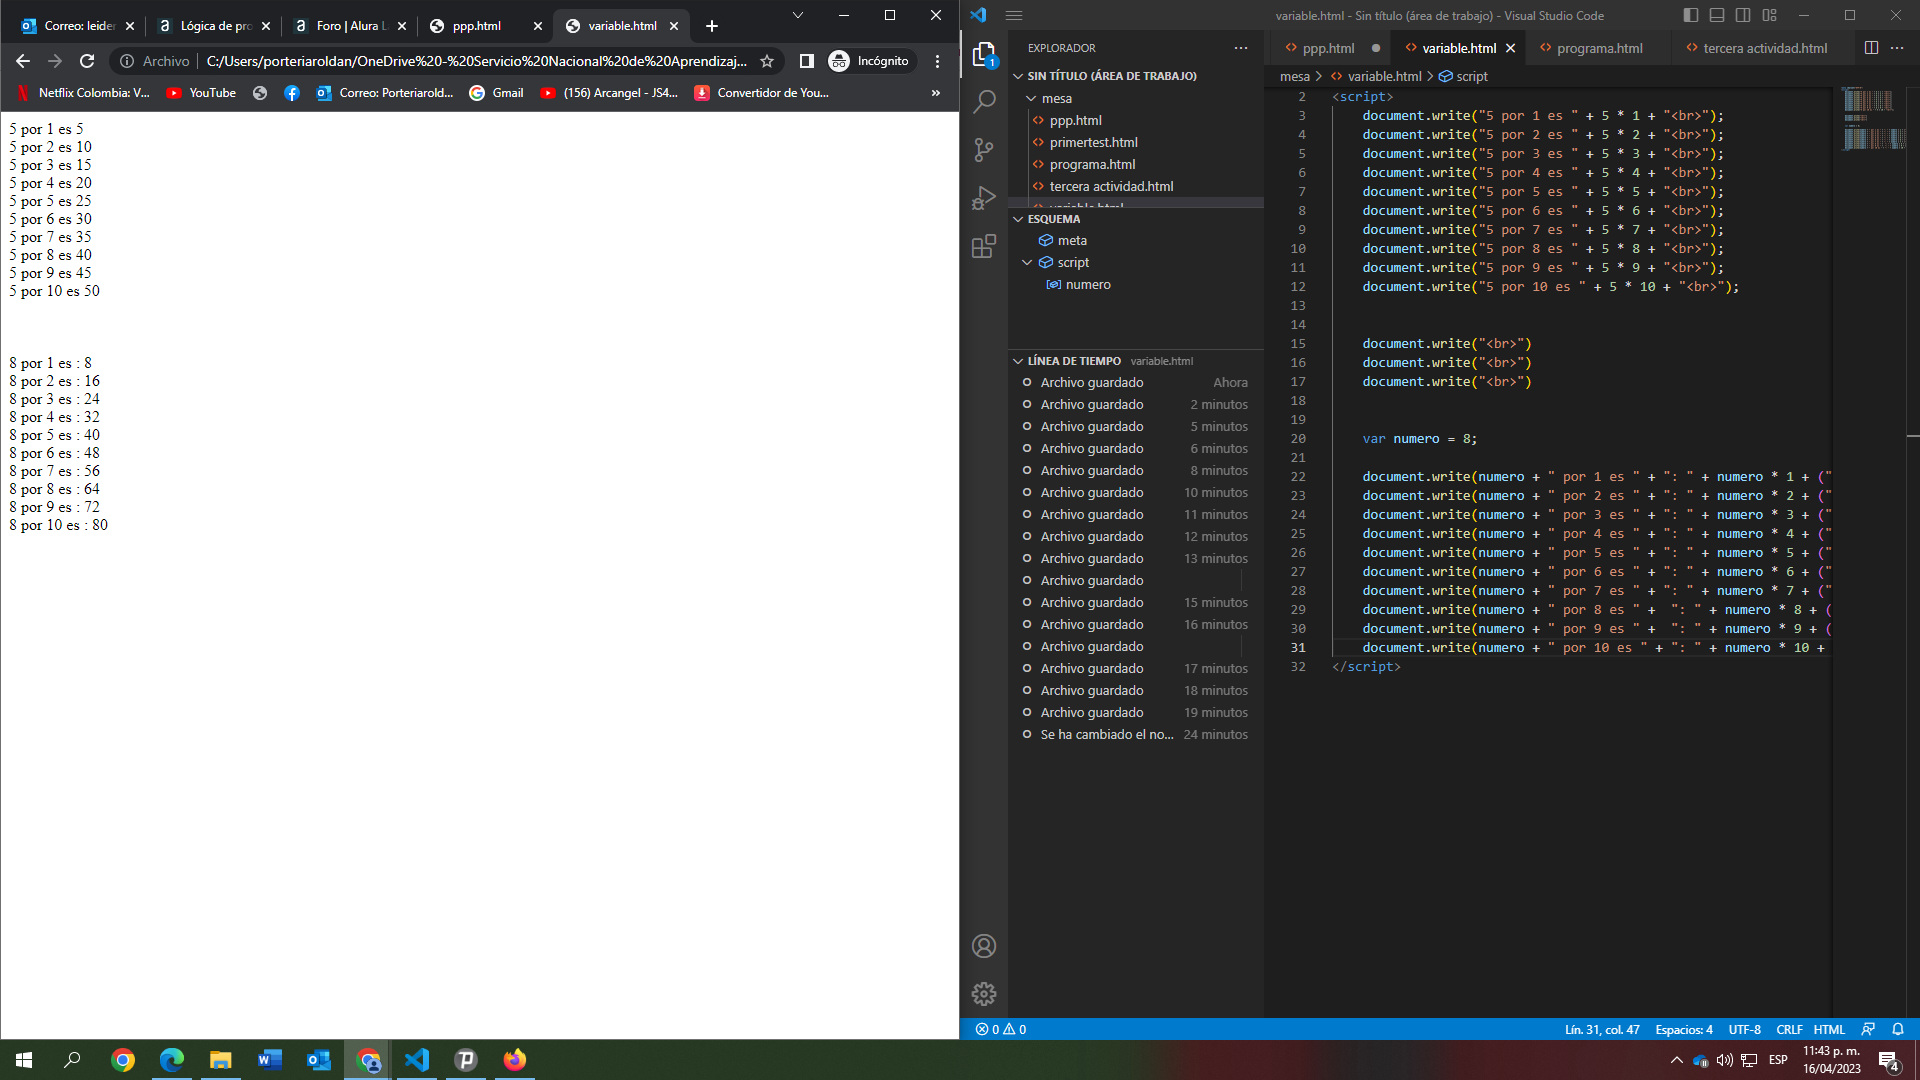
Task: Change indentation via Espacios: 4
Action: point(1684,1029)
